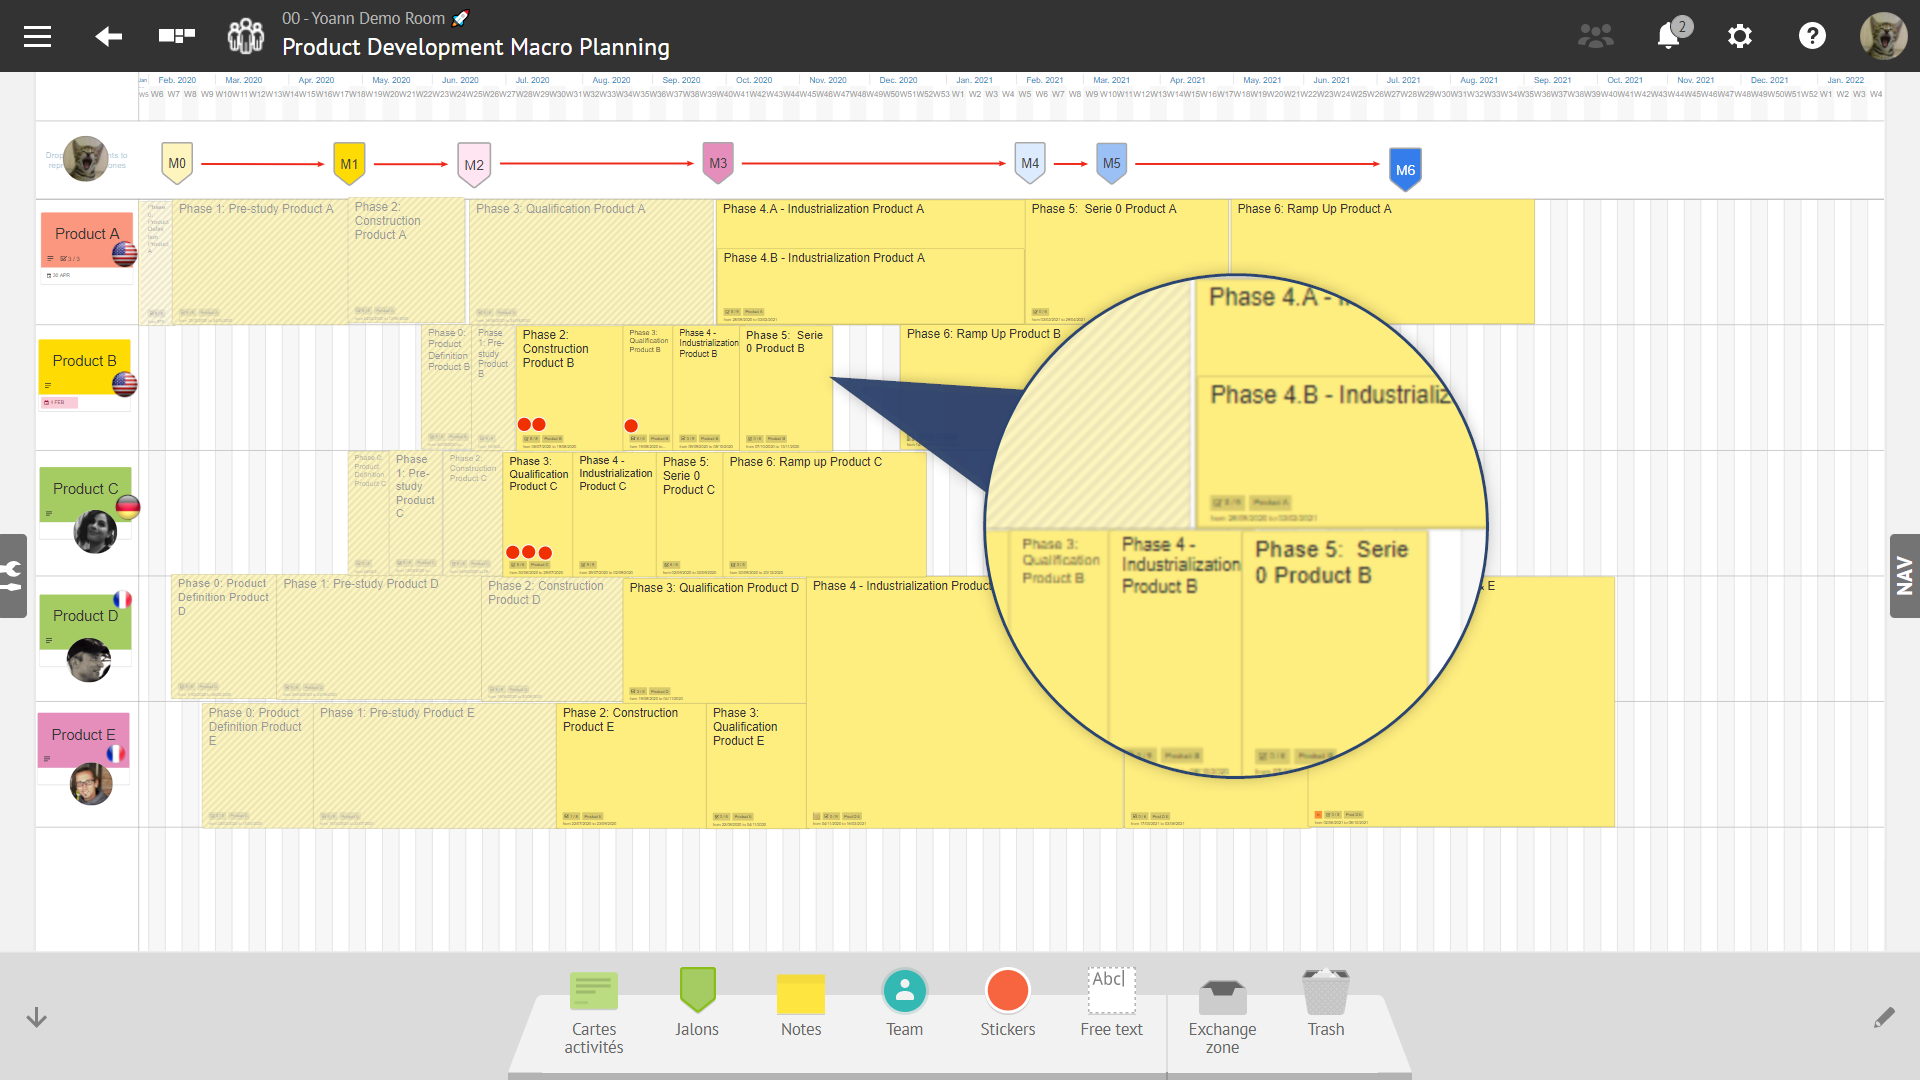Pick the Jalons milestone tool
The width and height of the screenshot is (1920, 1080).
[x=697, y=1003]
